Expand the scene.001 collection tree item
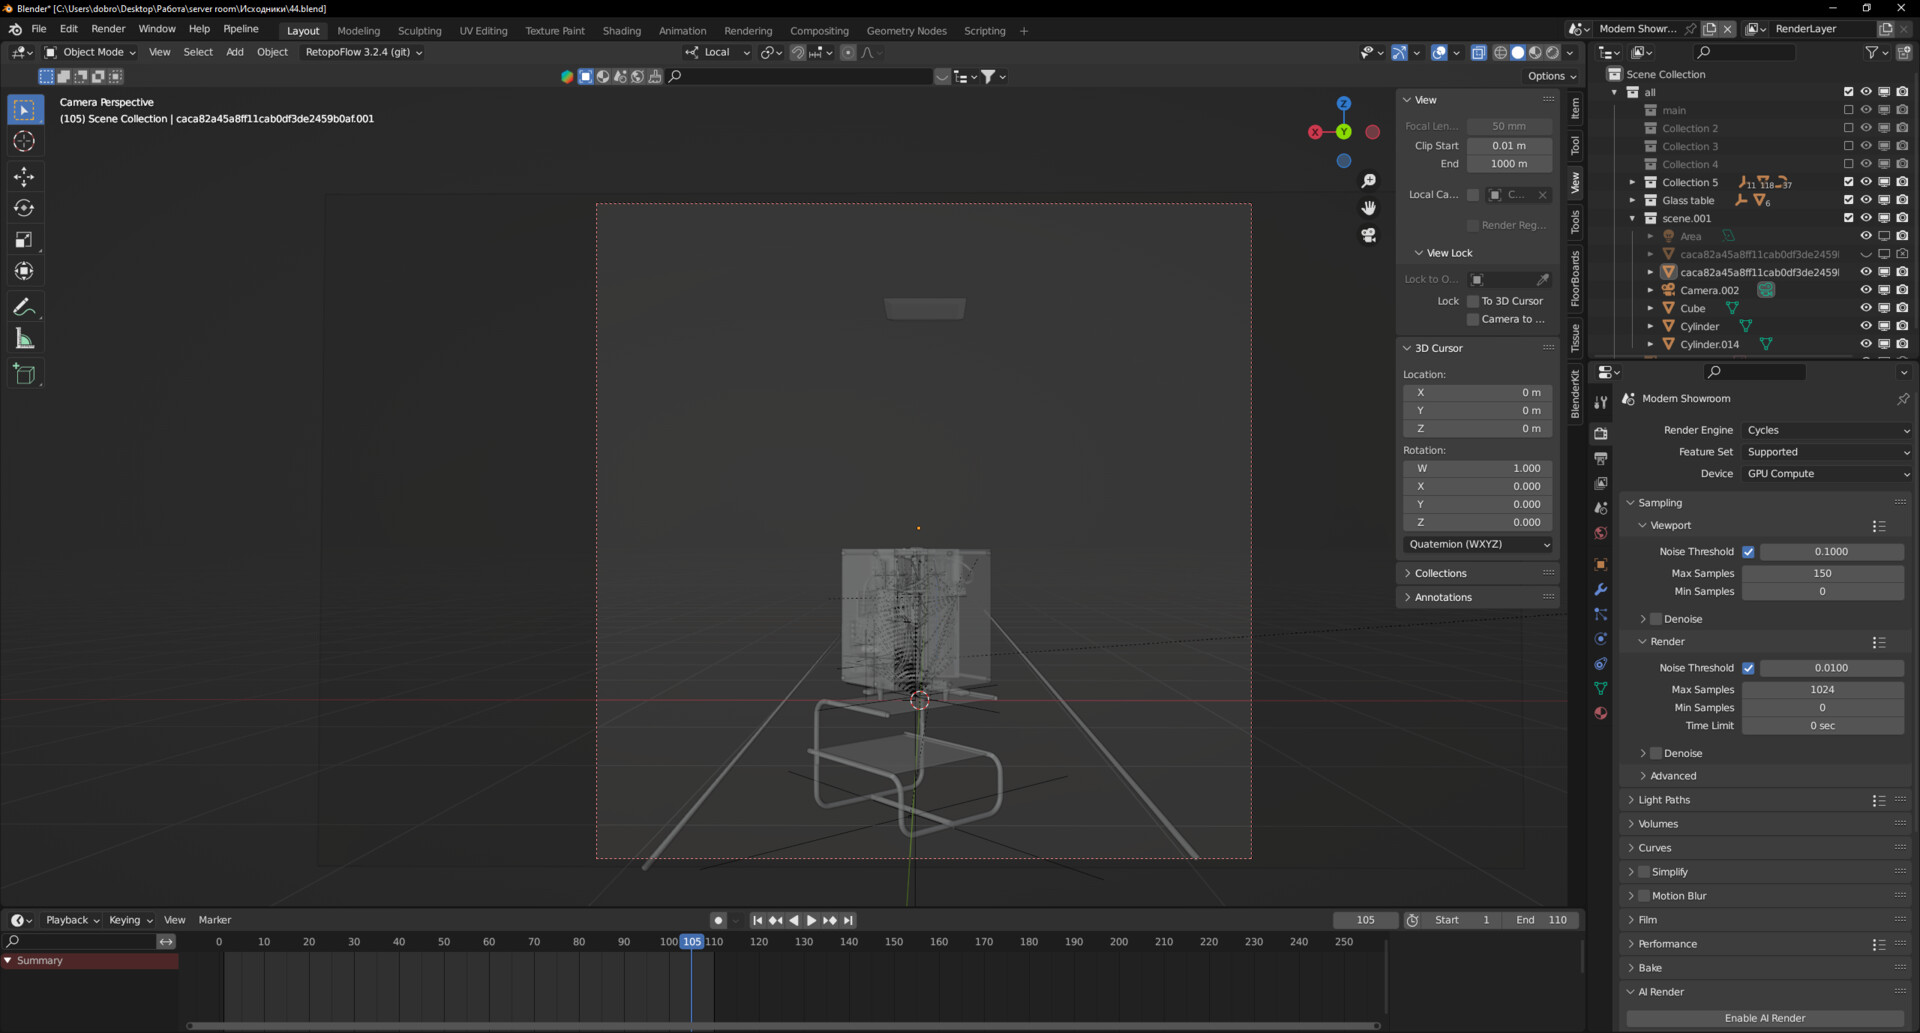1920x1033 pixels. pyautogui.click(x=1632, y=218)
